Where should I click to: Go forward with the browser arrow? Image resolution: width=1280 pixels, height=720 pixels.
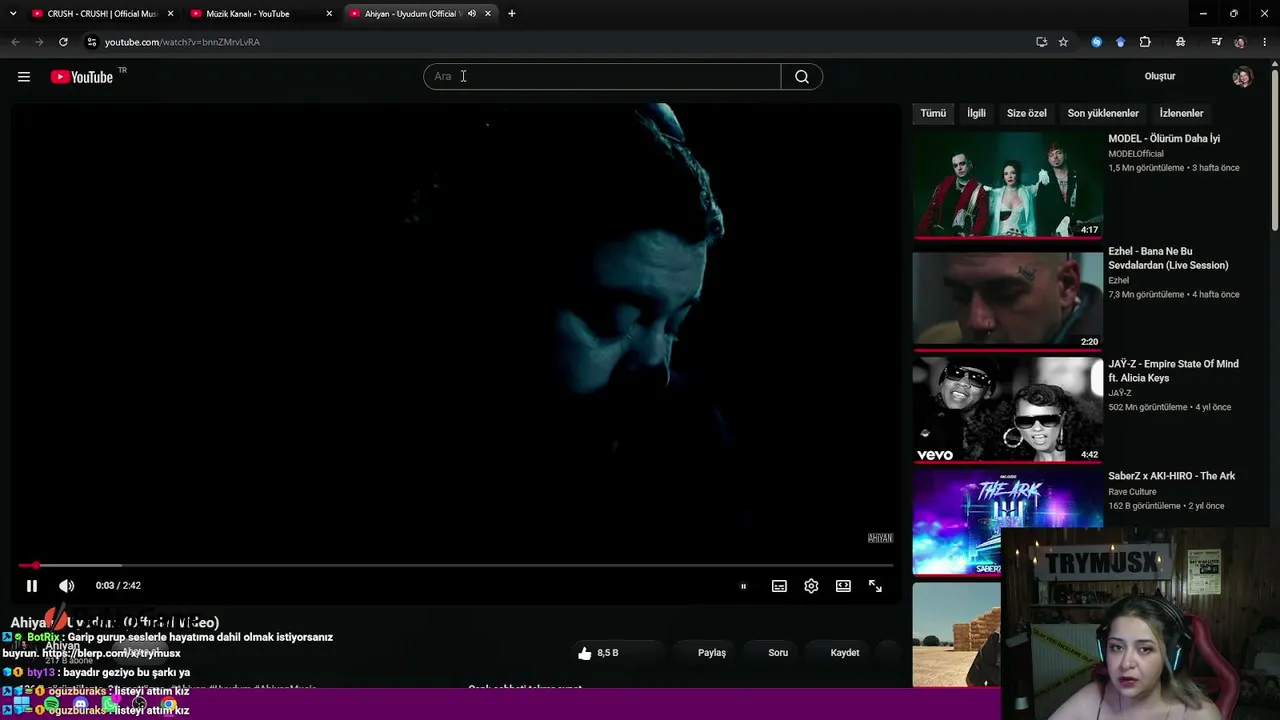(x=39, y=42)
